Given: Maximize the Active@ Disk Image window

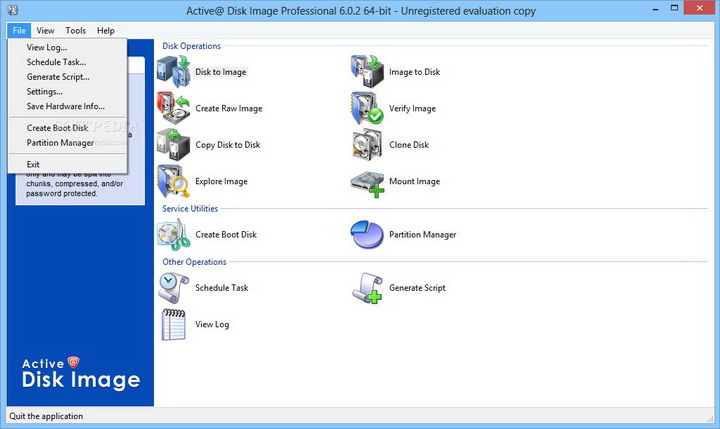Looking at the screenshot, I should tap(674, 8).
